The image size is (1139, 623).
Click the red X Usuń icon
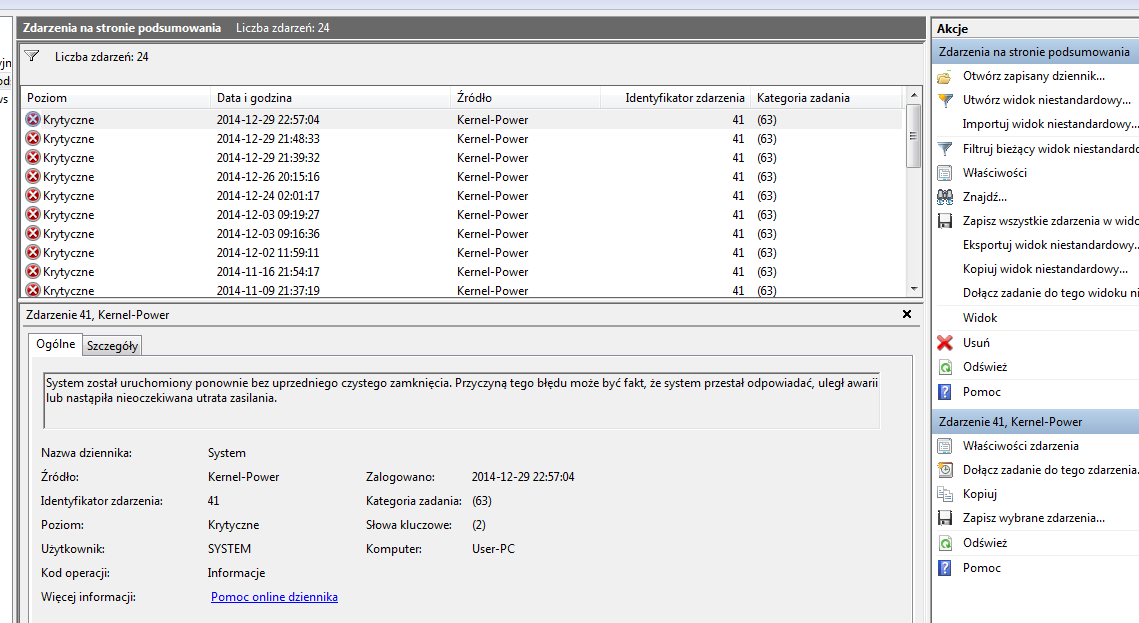(944, 343)
